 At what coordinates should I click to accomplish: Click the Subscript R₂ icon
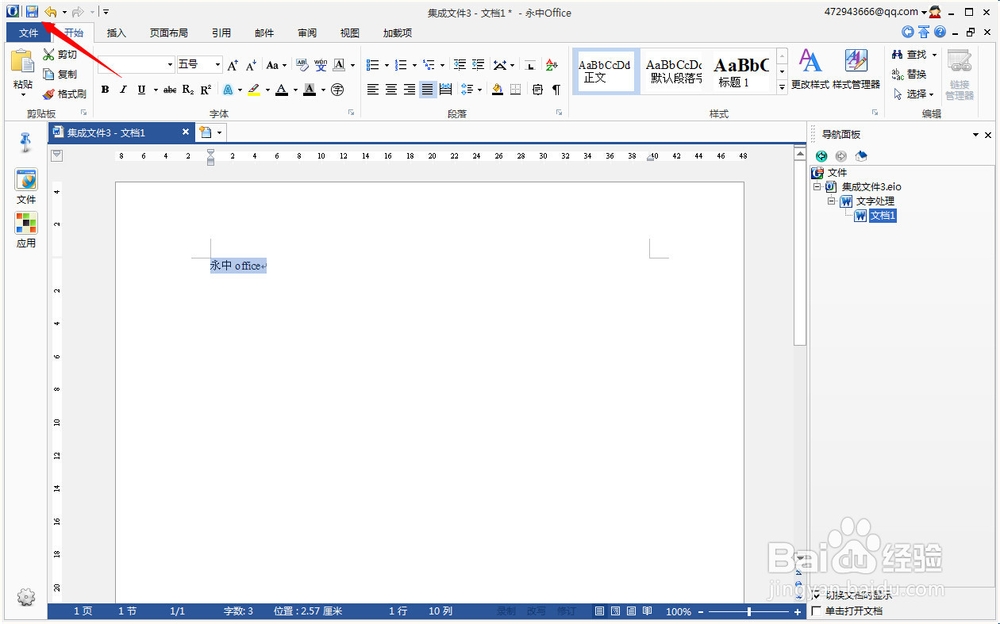[188, 89]
